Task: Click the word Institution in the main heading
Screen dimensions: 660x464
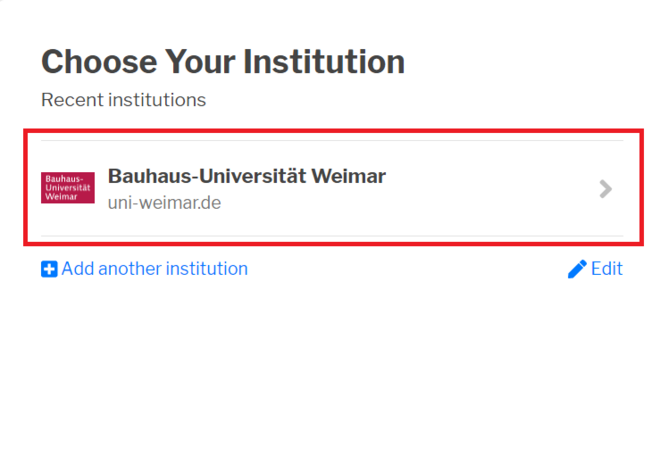Action: [x=324, y=62]
